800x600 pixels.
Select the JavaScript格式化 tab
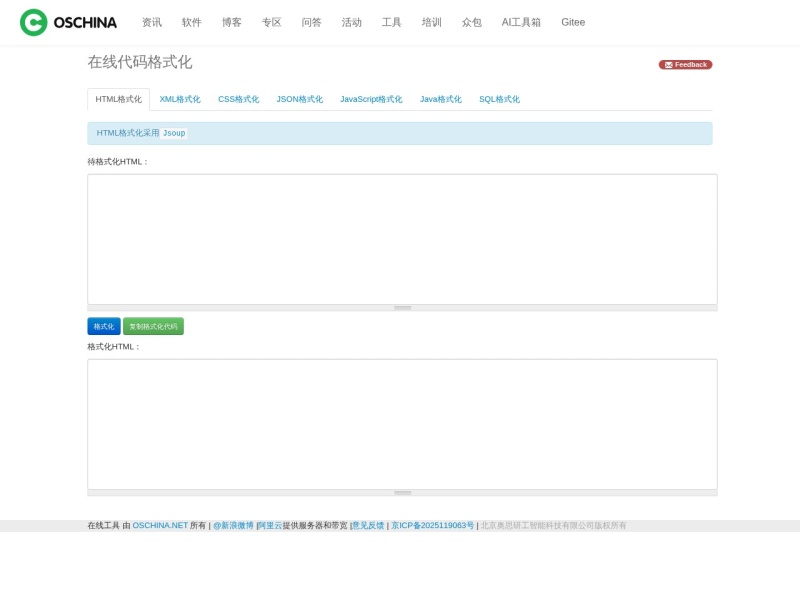[x=371, y=99]
